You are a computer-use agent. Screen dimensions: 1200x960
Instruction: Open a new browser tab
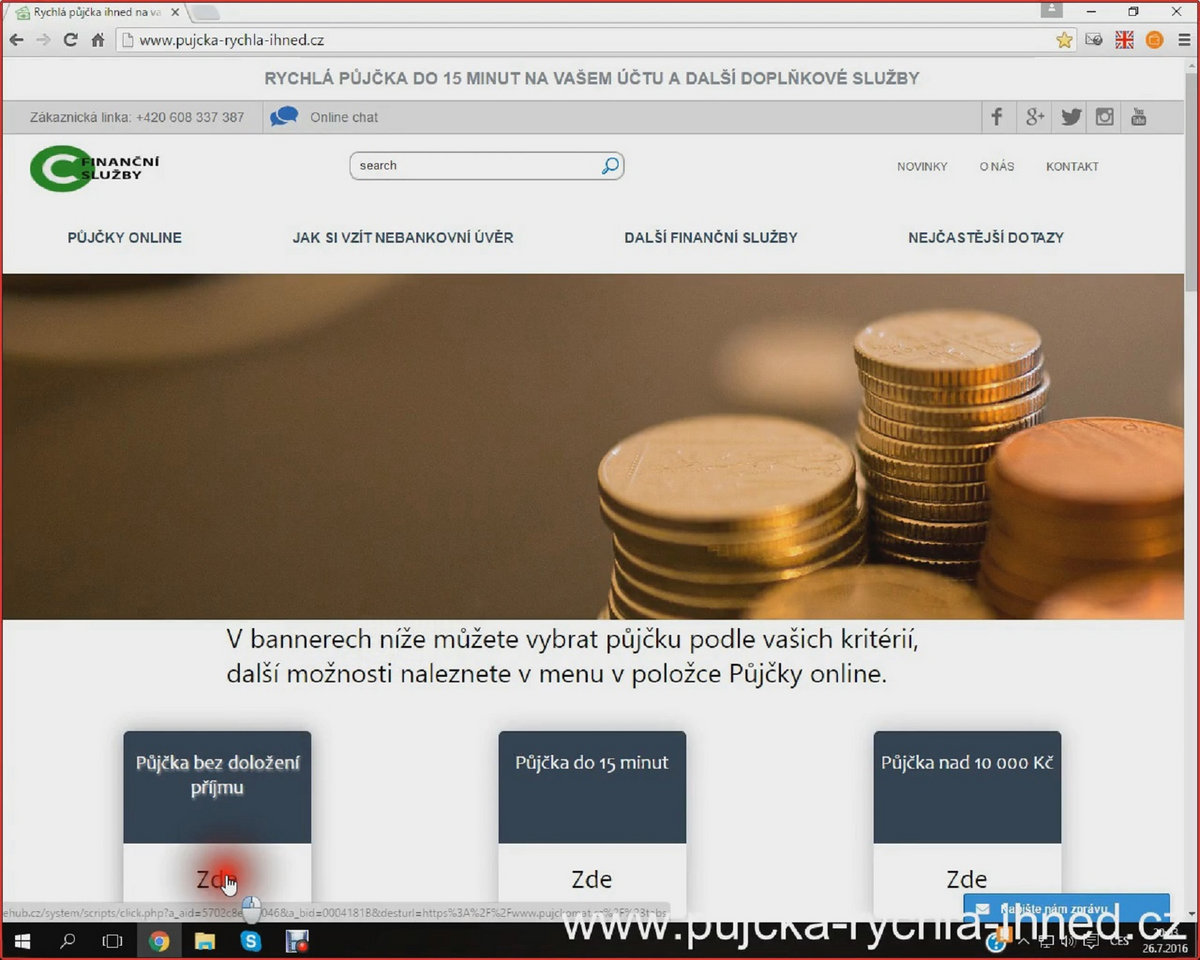(205, 13)
